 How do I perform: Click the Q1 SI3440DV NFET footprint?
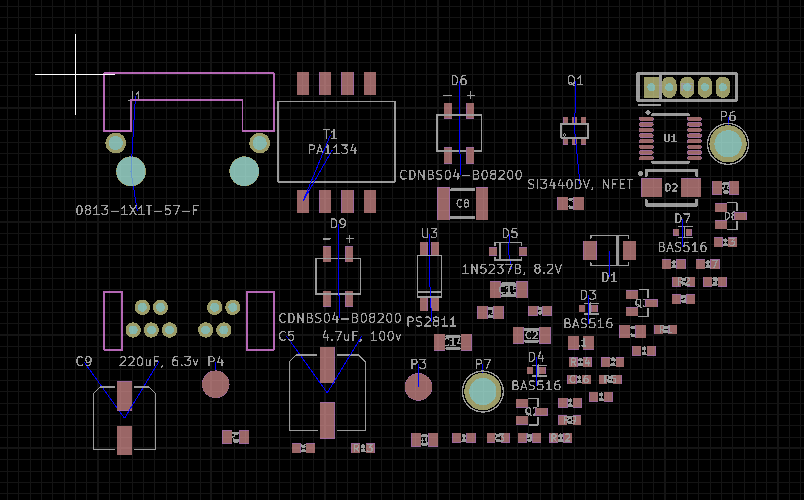[x=574, y=130]
